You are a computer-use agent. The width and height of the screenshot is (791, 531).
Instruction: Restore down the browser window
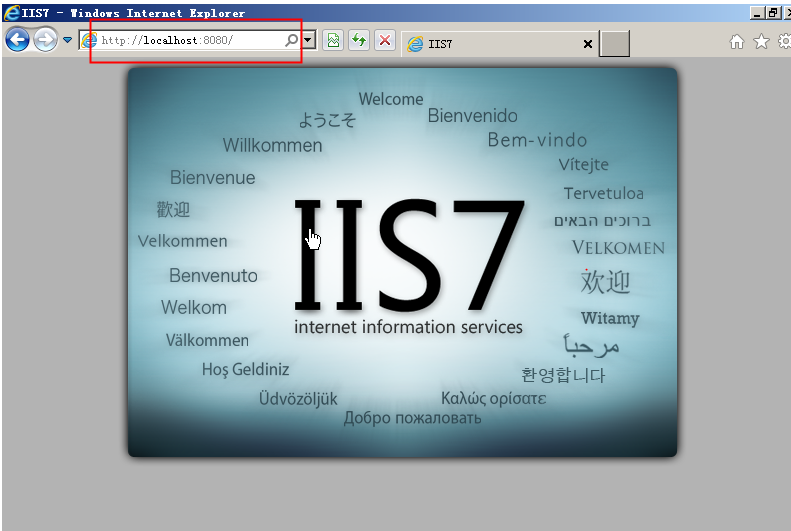(x=773, y=13)
